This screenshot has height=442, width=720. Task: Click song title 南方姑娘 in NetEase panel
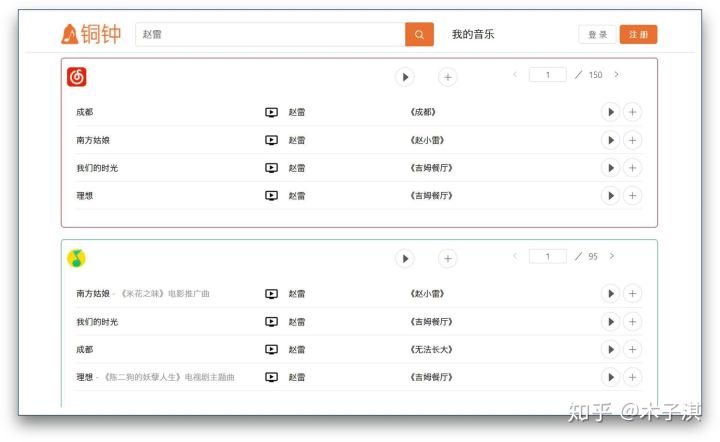(x=93, y=140)
